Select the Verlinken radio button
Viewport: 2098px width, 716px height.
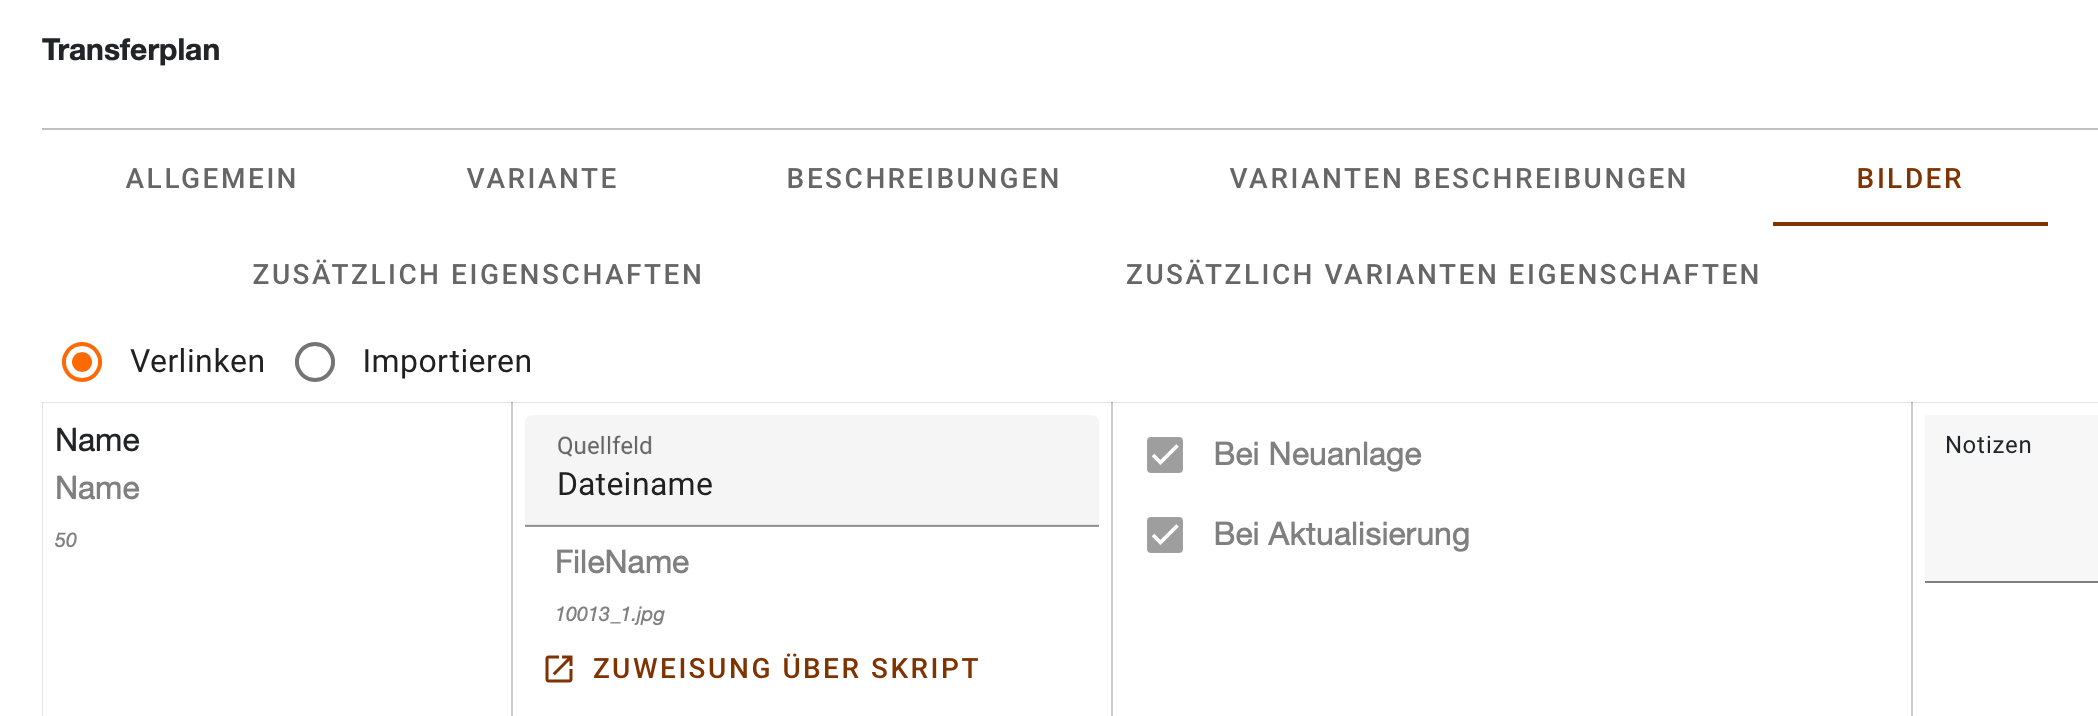[x=82, y=362]
